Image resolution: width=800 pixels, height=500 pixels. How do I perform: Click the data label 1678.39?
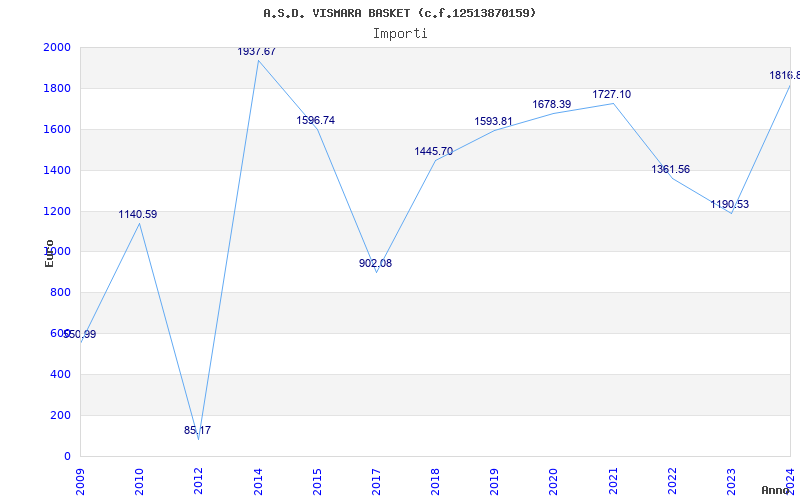tap(552, 105)
